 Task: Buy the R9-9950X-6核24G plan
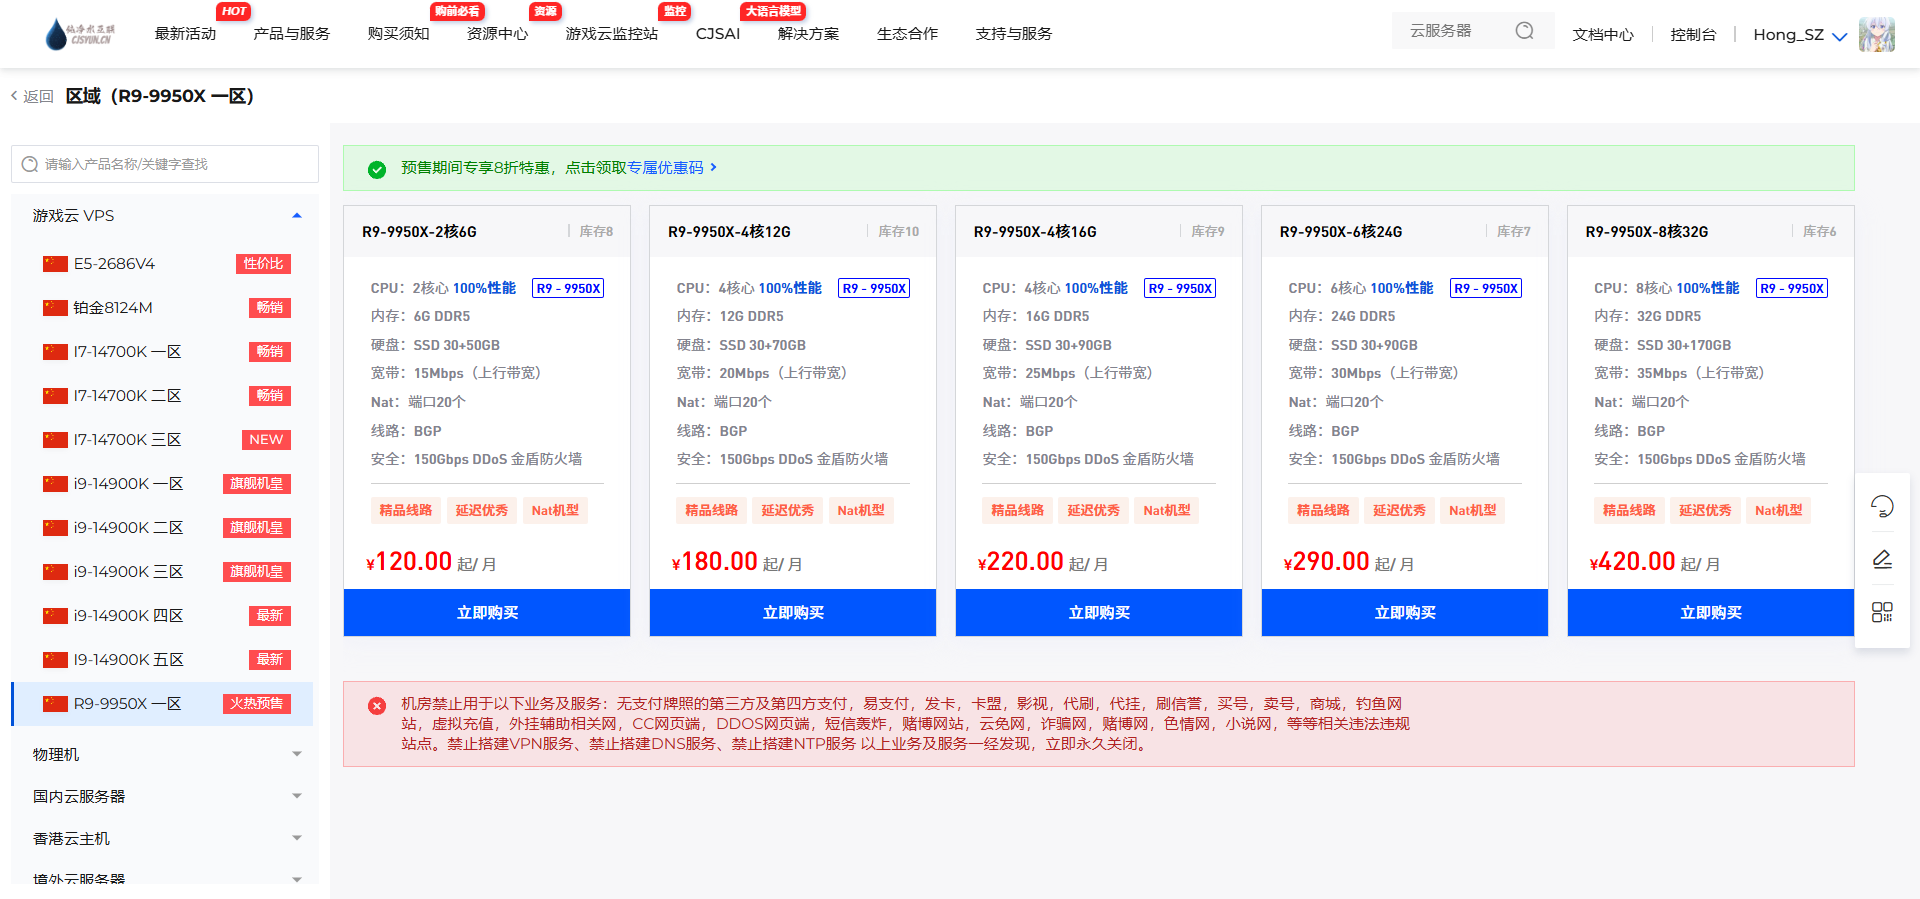click(x=1405, y=612)
